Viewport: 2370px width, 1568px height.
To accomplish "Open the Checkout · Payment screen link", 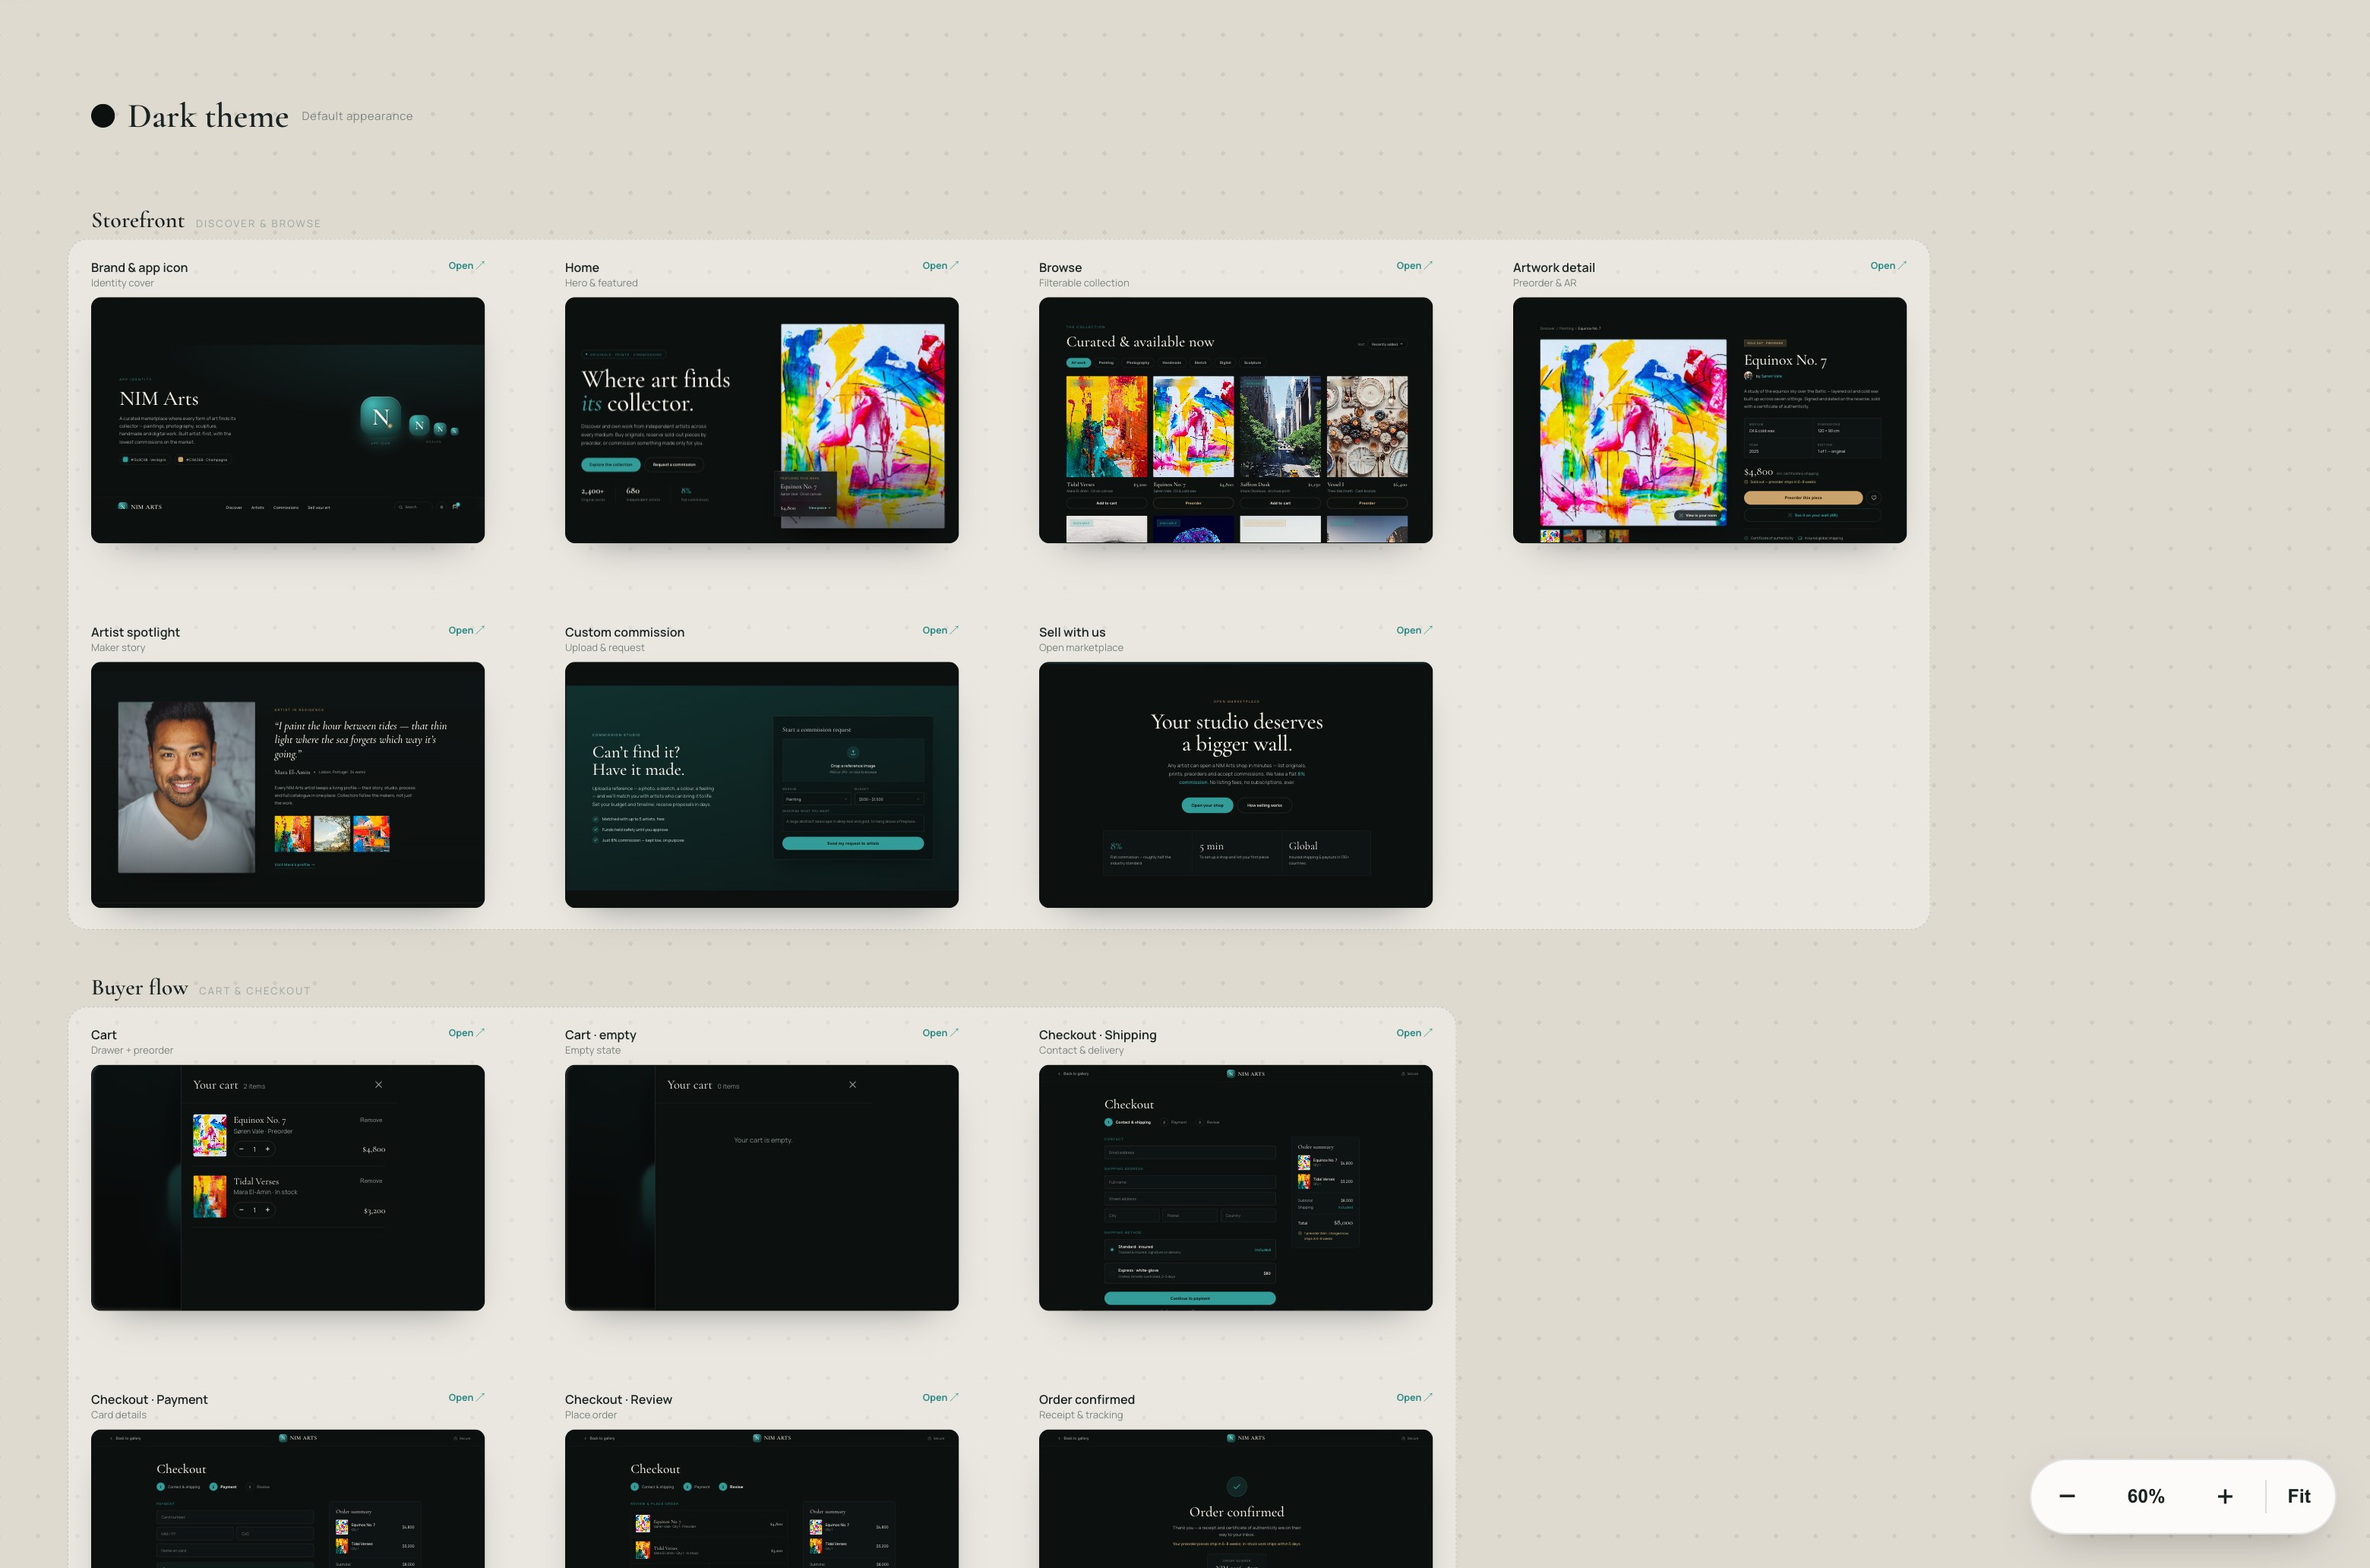I will pos(466,1398).
